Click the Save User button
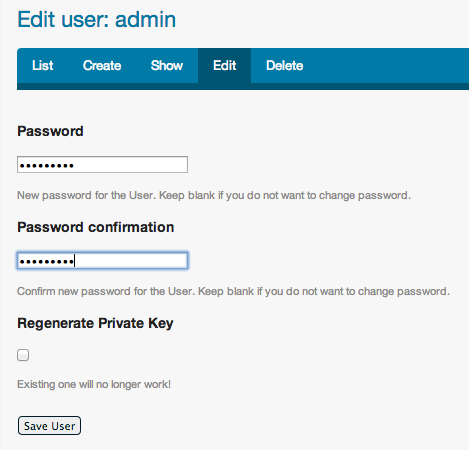 [49, 426]
